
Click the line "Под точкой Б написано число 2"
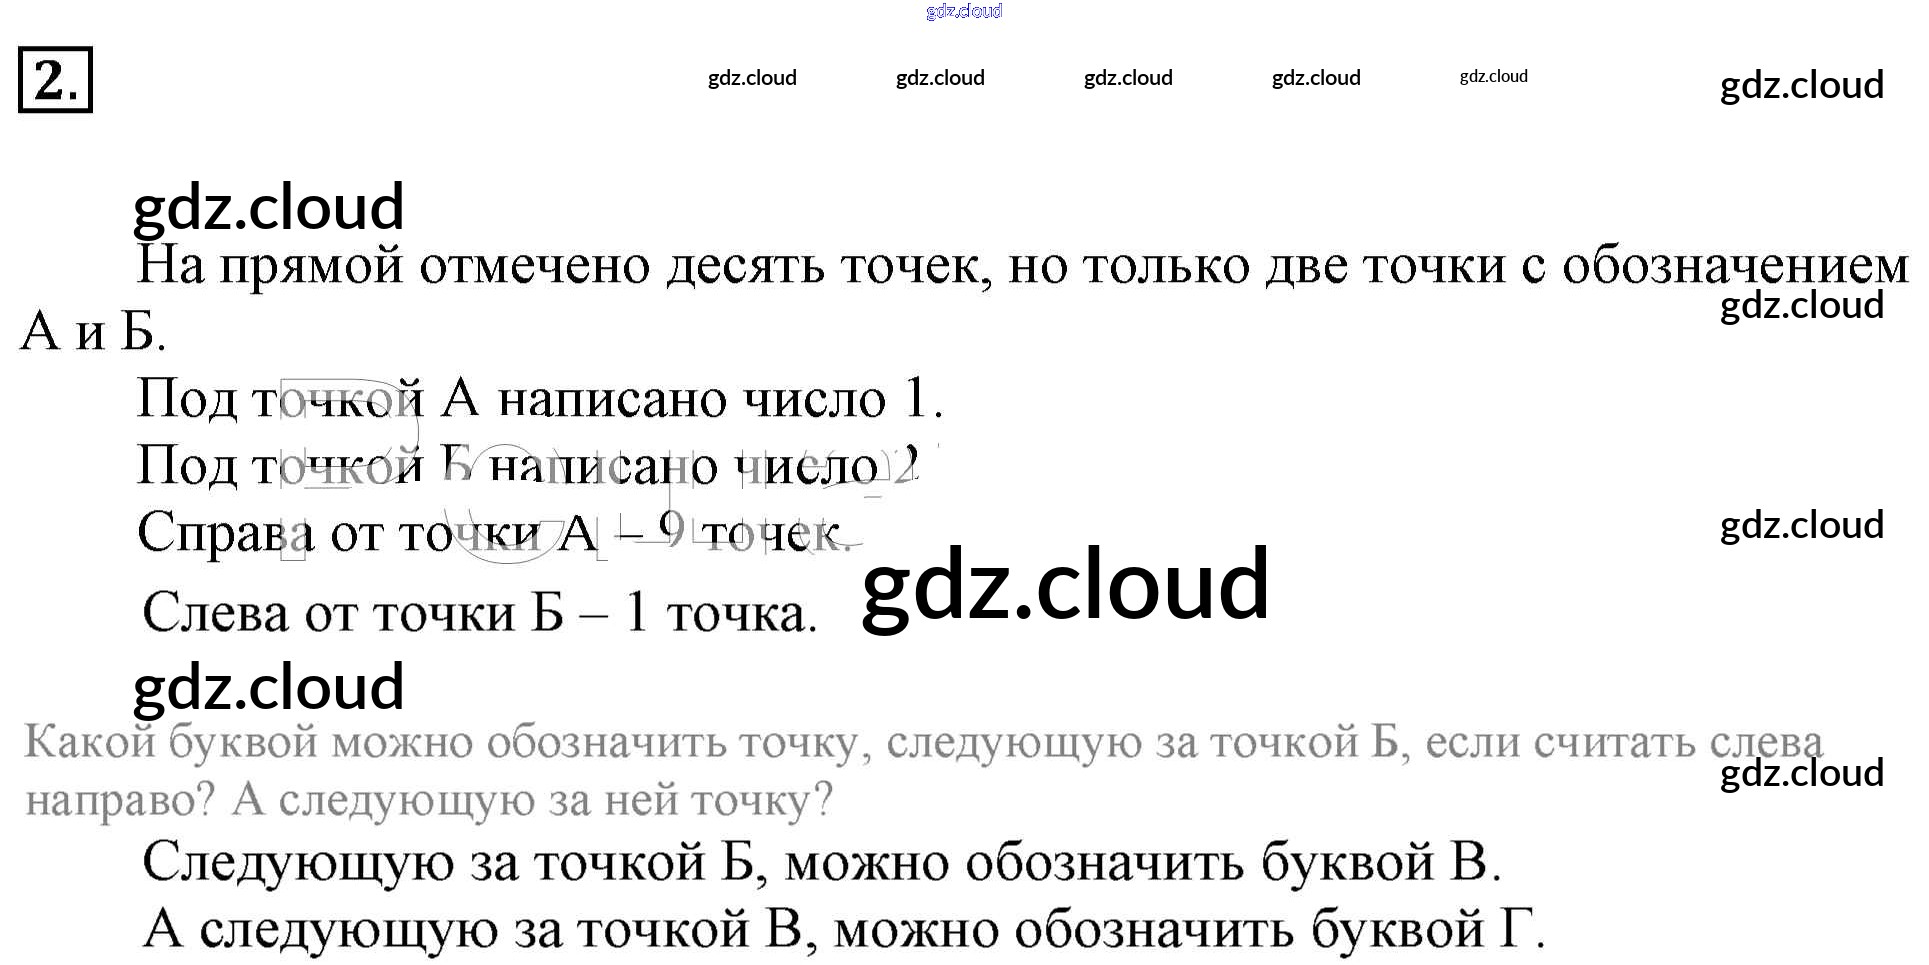click(527, 466)
